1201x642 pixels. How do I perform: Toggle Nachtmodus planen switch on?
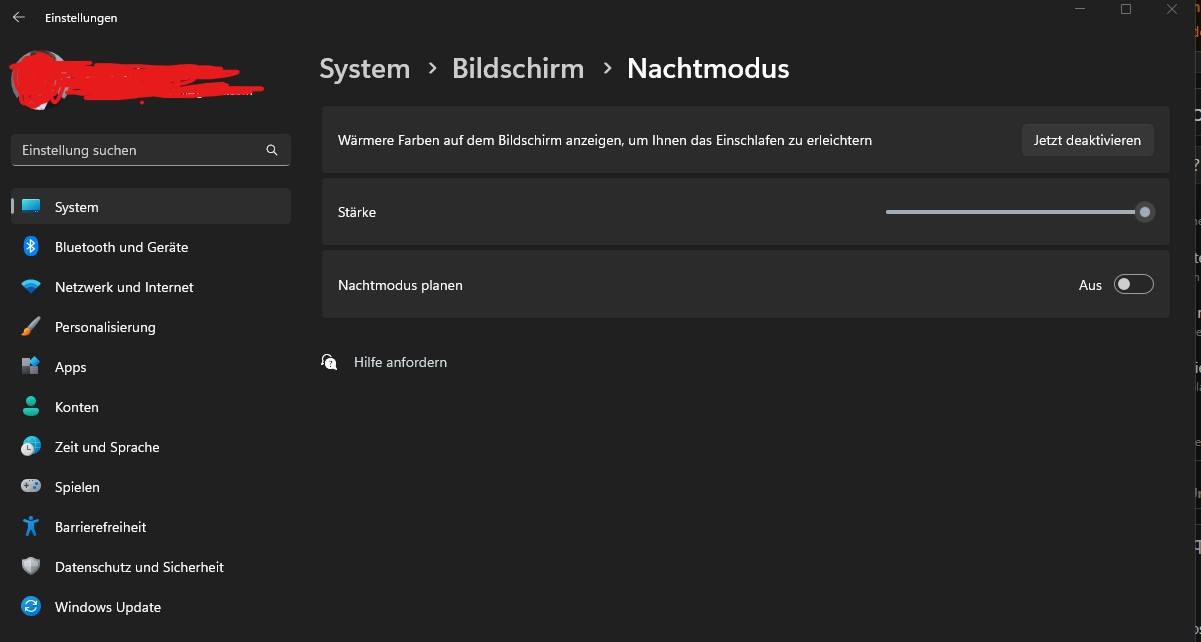click(x=1134, y=285)
